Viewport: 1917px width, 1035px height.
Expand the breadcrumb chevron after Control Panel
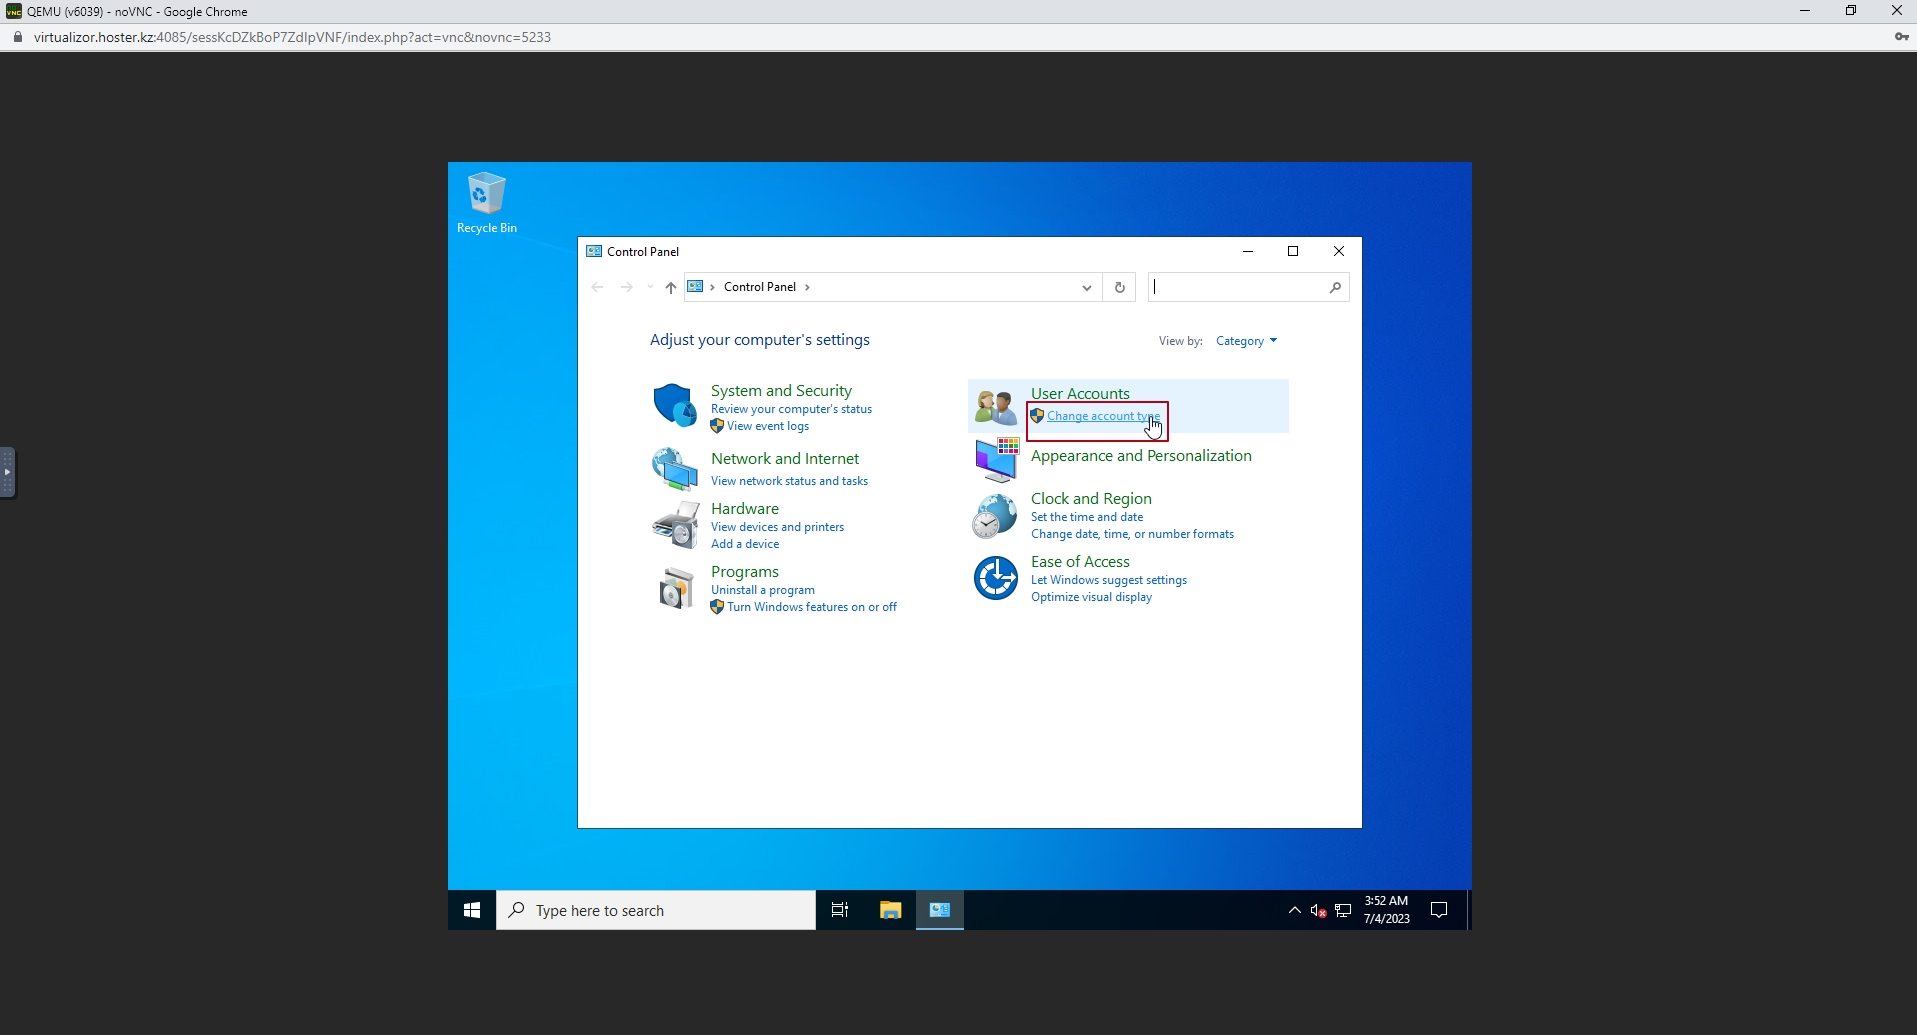click(x=807, y=287)
